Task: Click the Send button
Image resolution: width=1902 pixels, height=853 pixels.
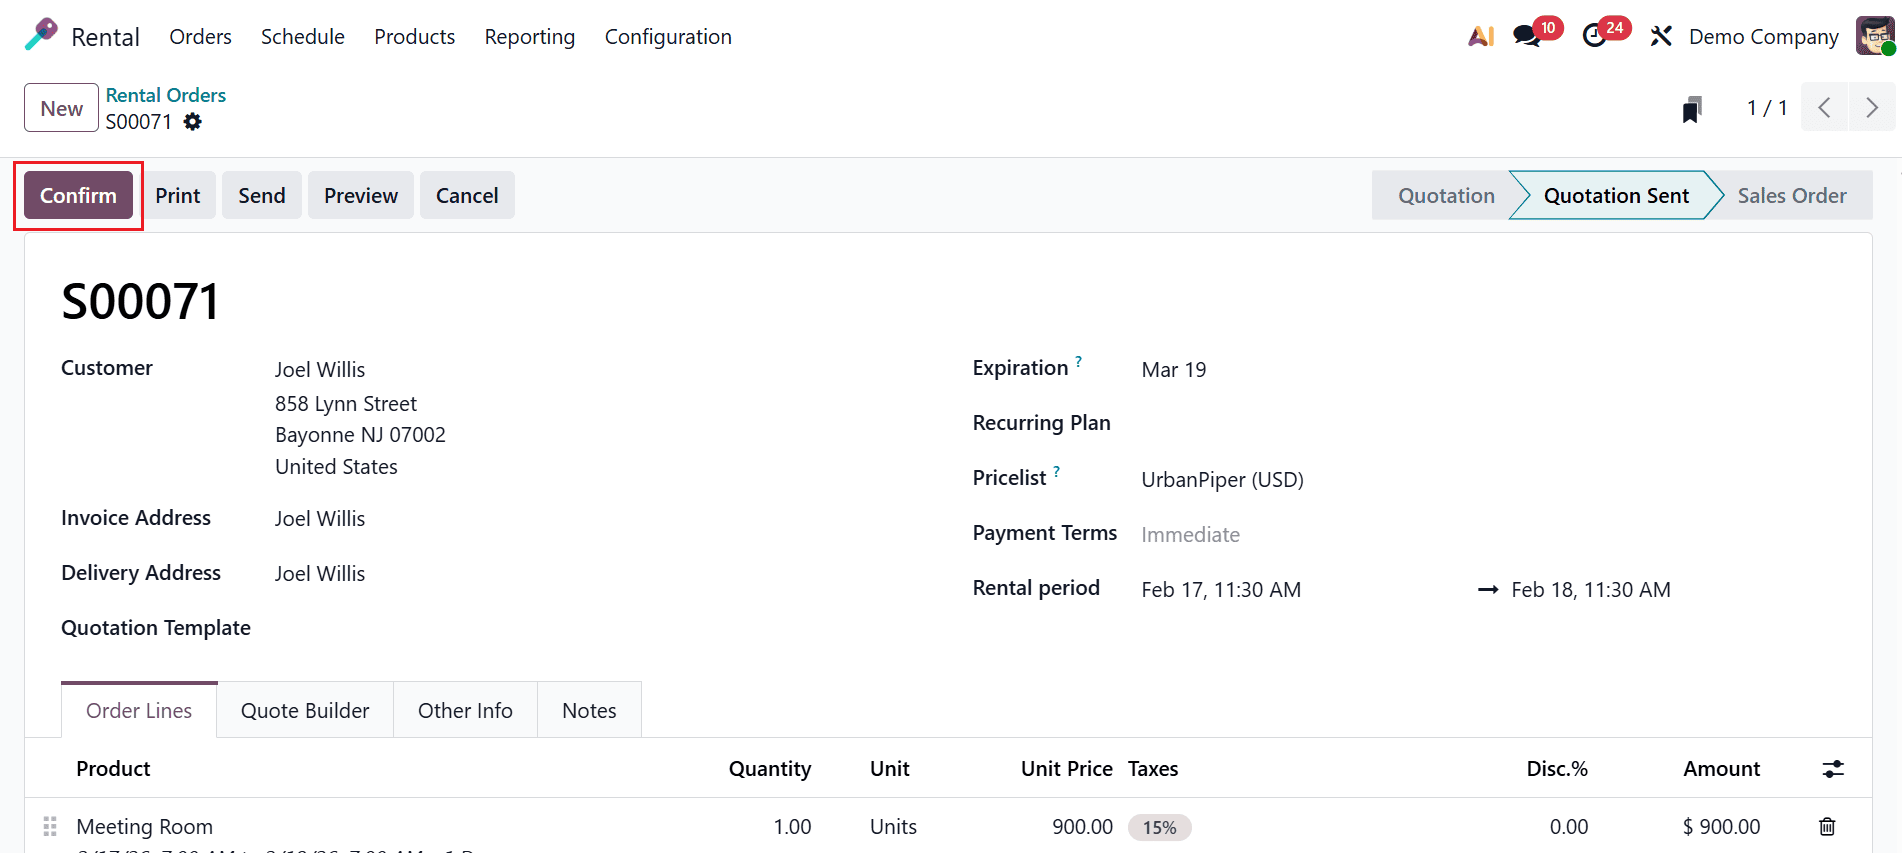Action: pyautogui.click(x=262, y=195)
